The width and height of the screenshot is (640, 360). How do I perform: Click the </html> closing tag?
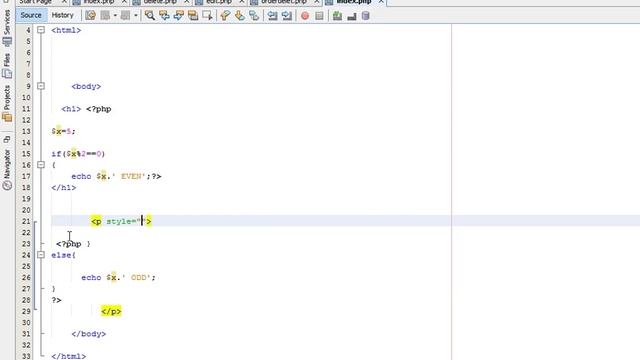point(69,356)
